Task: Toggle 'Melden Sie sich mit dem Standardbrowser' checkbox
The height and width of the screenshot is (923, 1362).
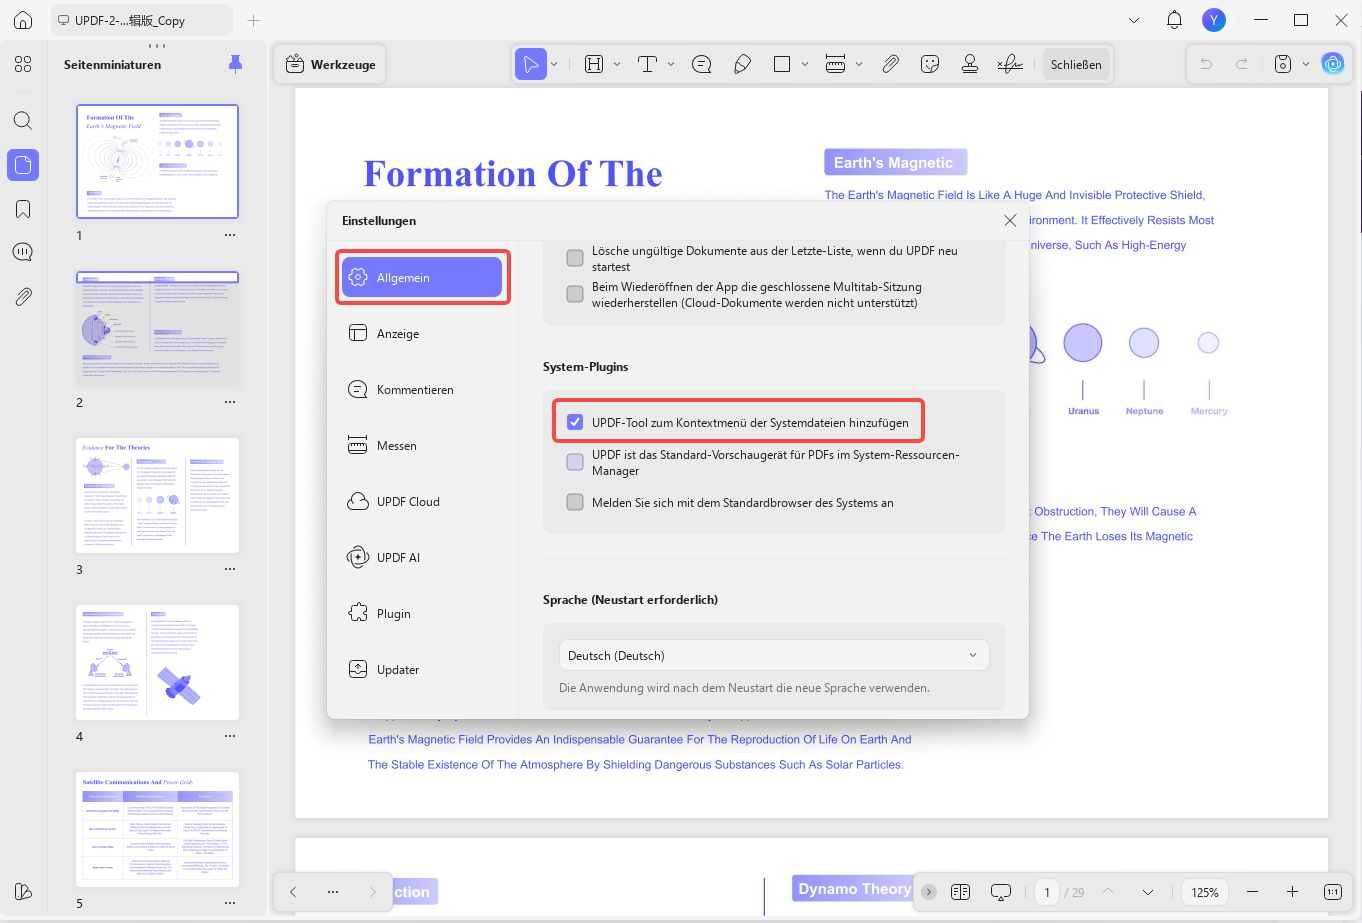Action: pyautogui.click(x=575, y=502)
